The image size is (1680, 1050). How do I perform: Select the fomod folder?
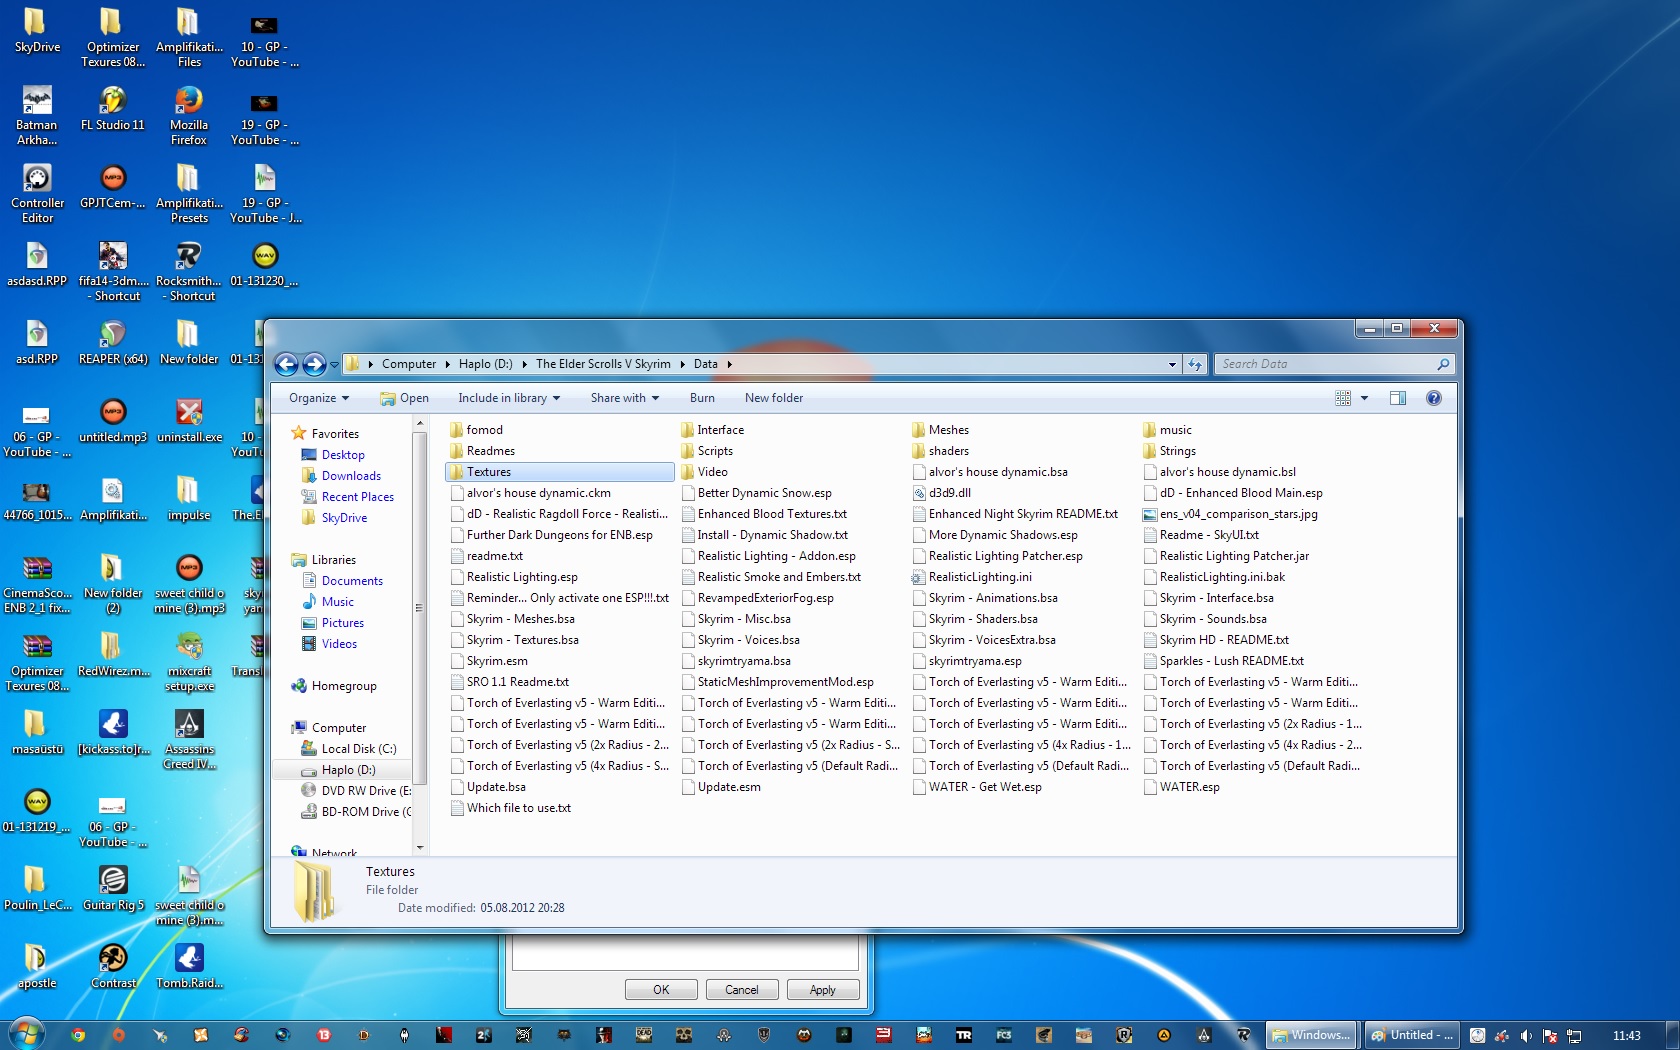485,430
